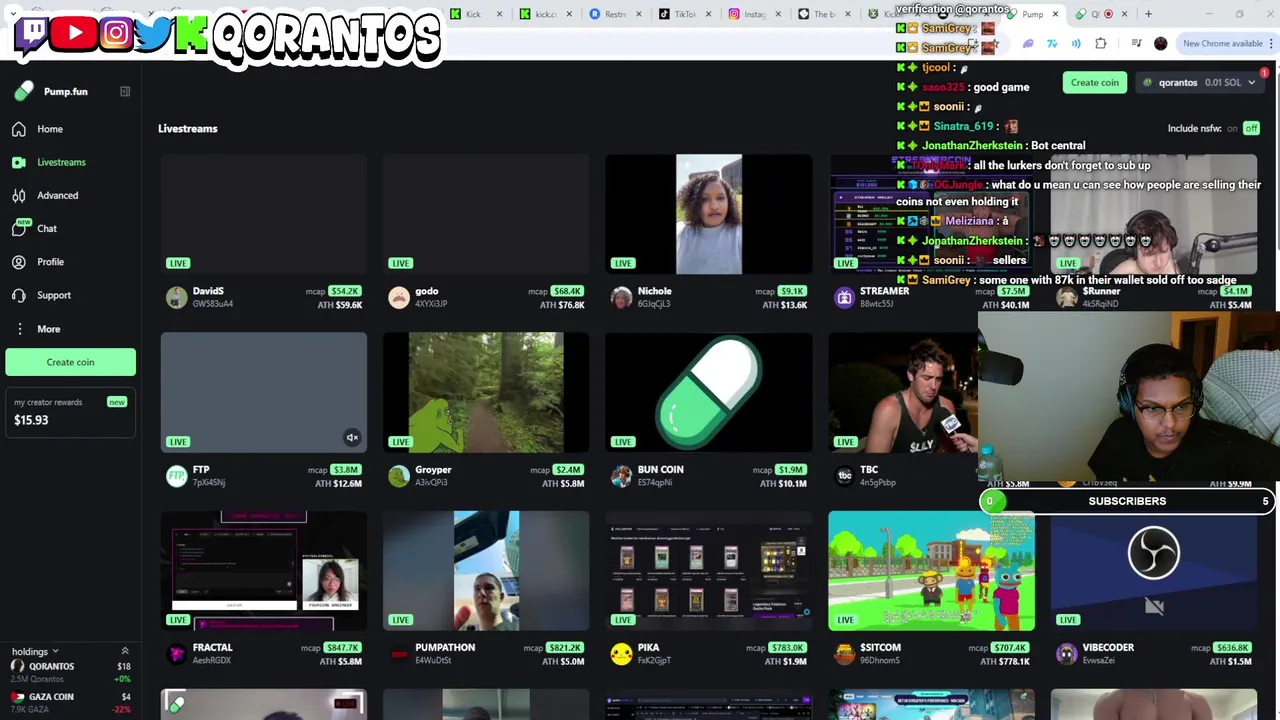
Task: Open New Chrome available menu
Action: pyautogui.click(x=1226, y=43)
